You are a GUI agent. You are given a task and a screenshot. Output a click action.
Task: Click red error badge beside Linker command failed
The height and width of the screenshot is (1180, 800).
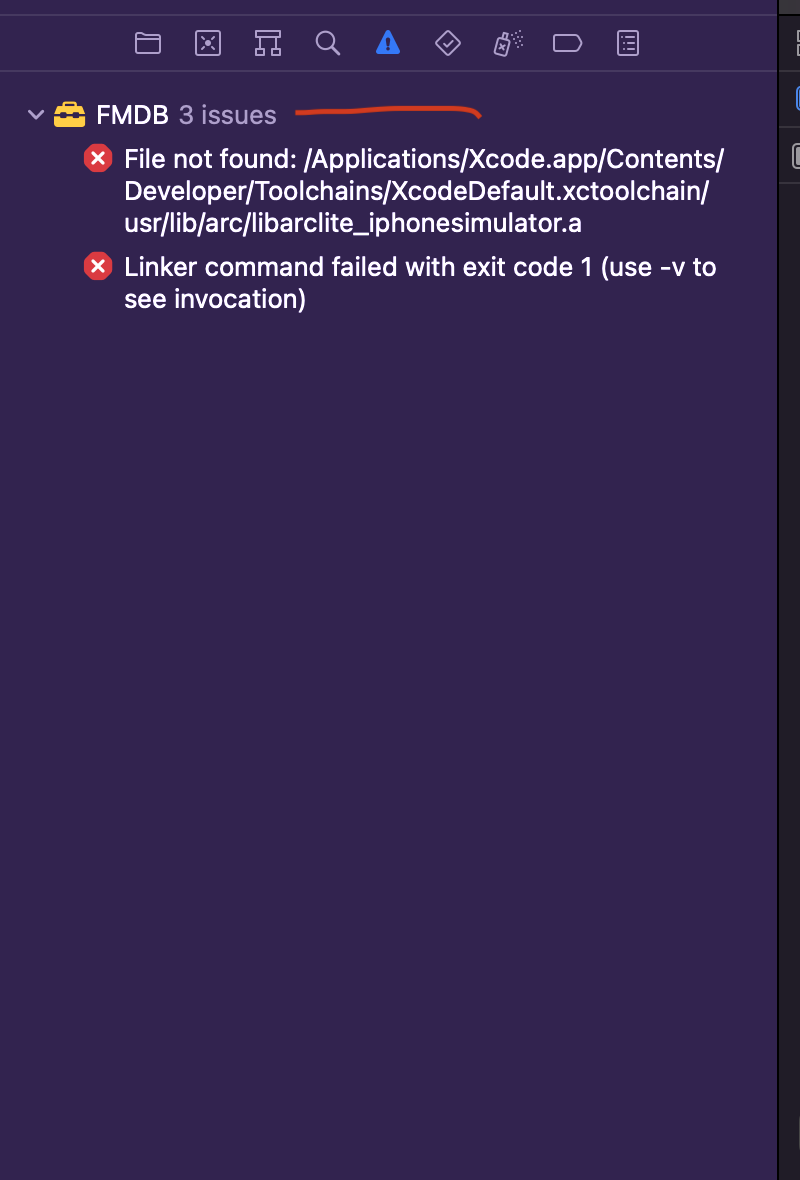click(x=98, y=266)
